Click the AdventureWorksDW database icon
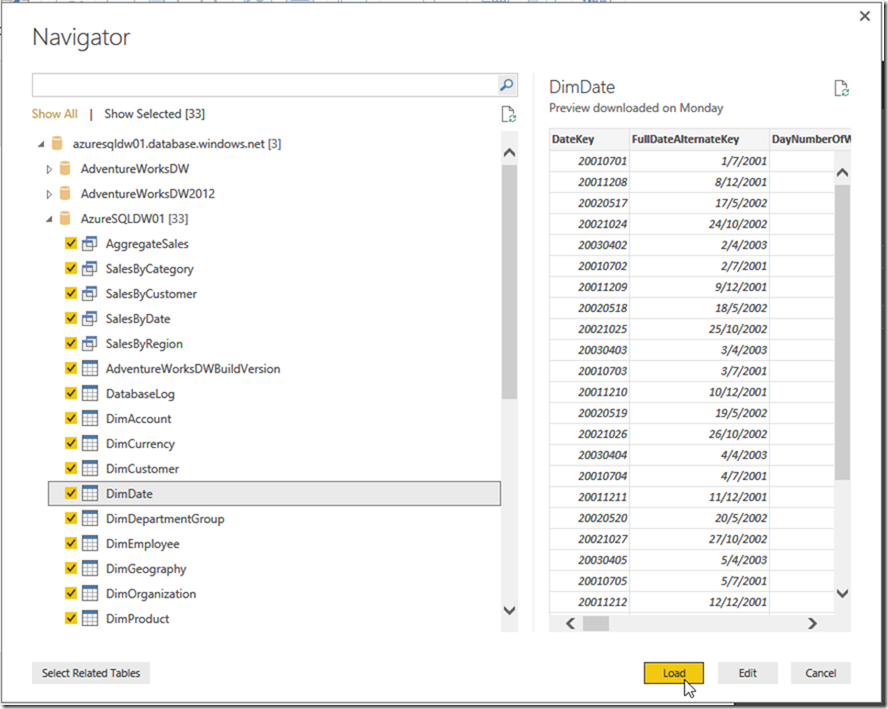Image resolution: width=888 pixels, height=709 pixels. pyautogui.click(x=65, y=169)
